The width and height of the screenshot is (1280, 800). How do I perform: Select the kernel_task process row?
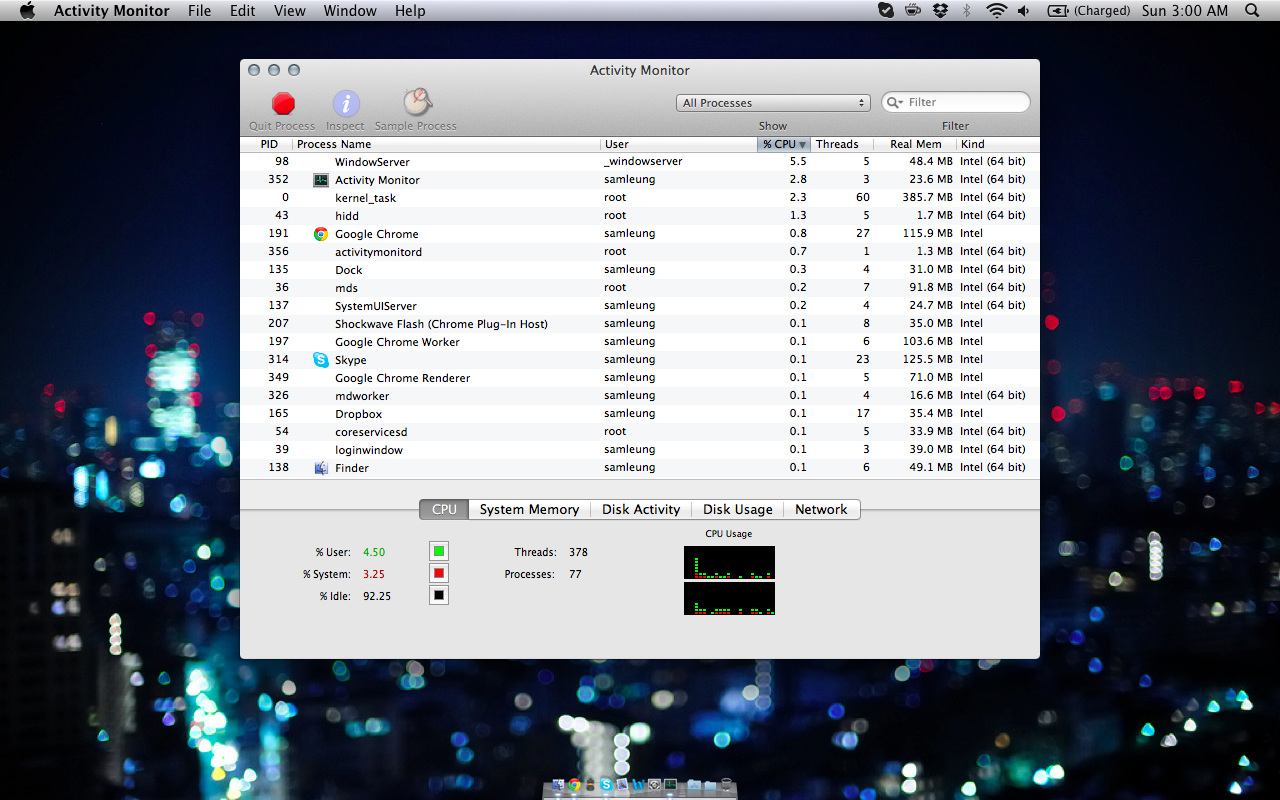click(x=640, y=198)
